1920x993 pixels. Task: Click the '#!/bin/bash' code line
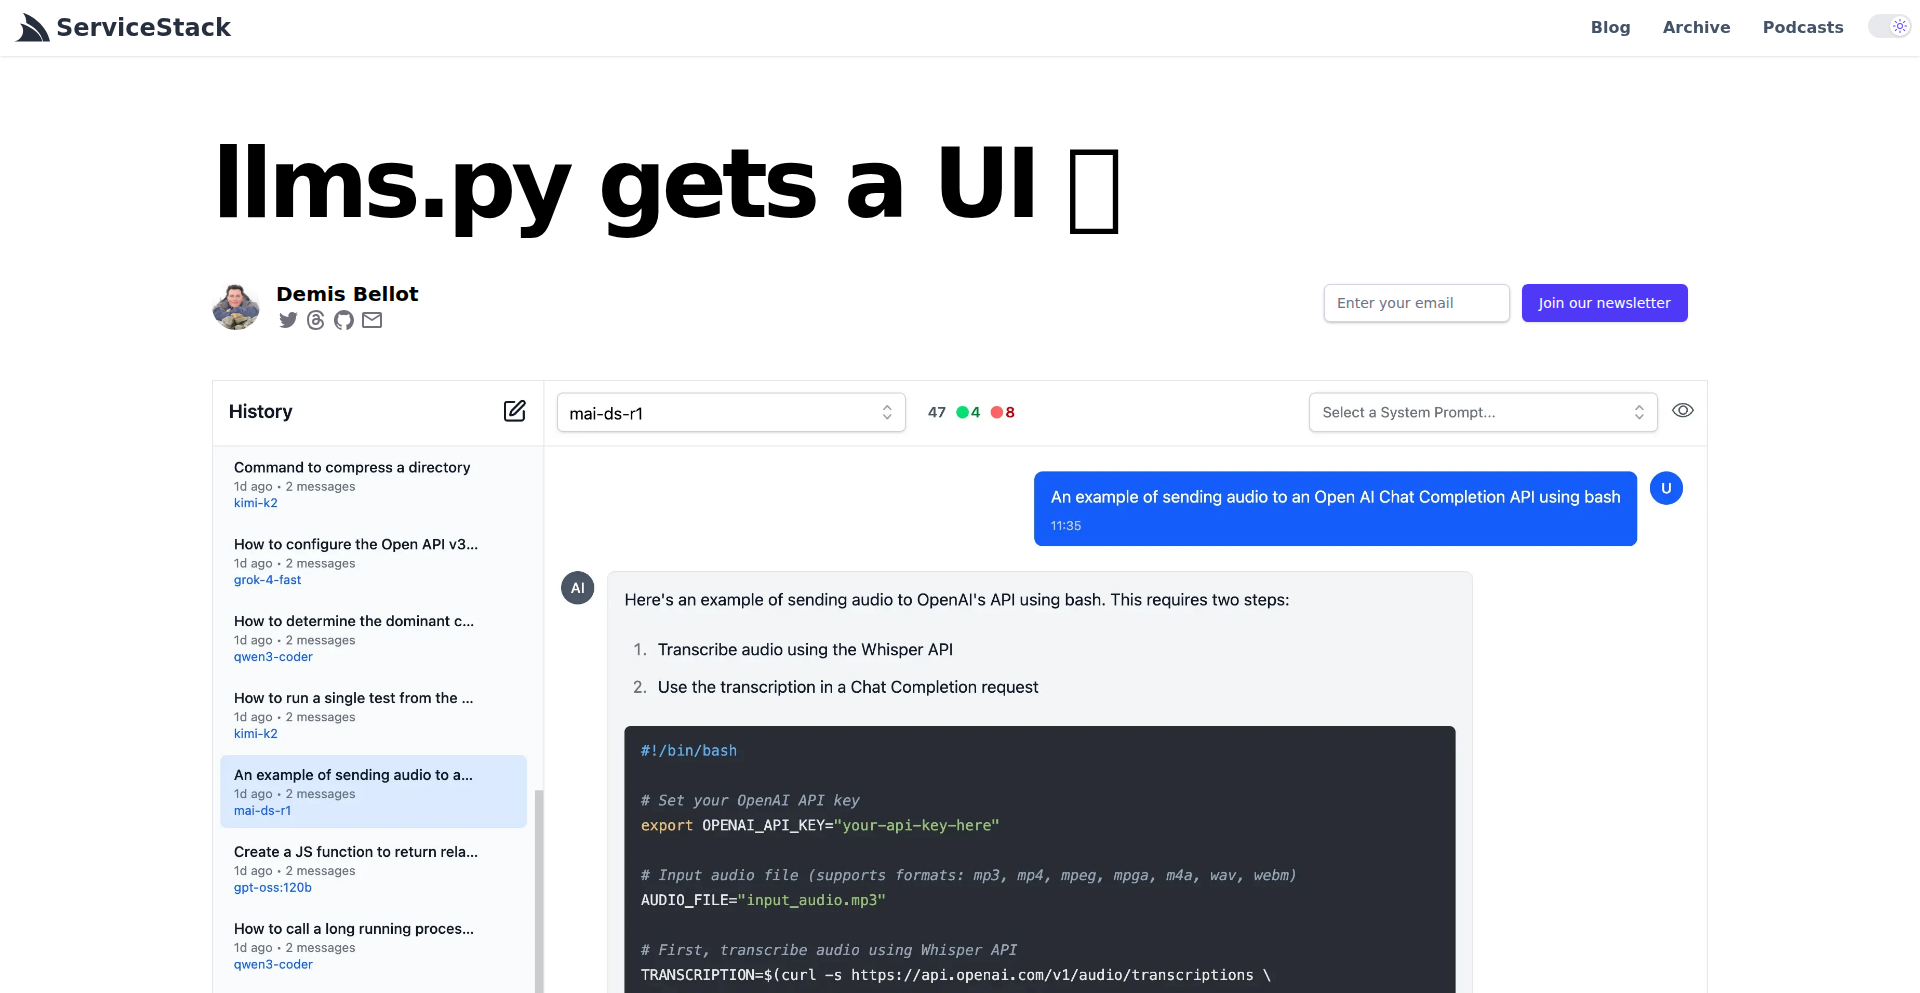pos(689,751)
